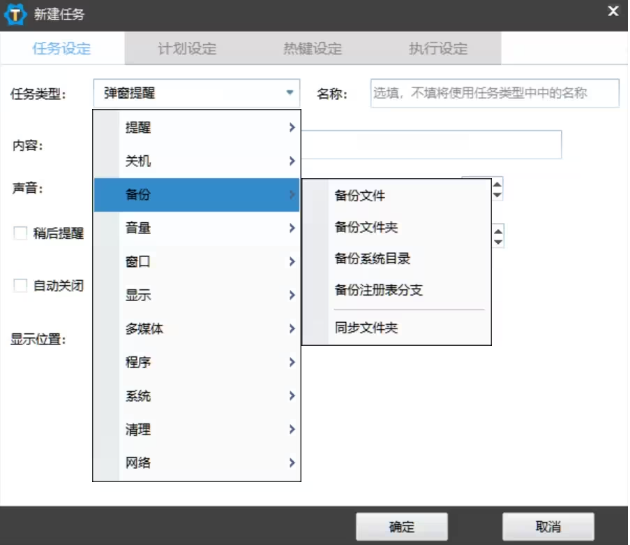
Task: Click the 取消 button
Action: [548, 527]
